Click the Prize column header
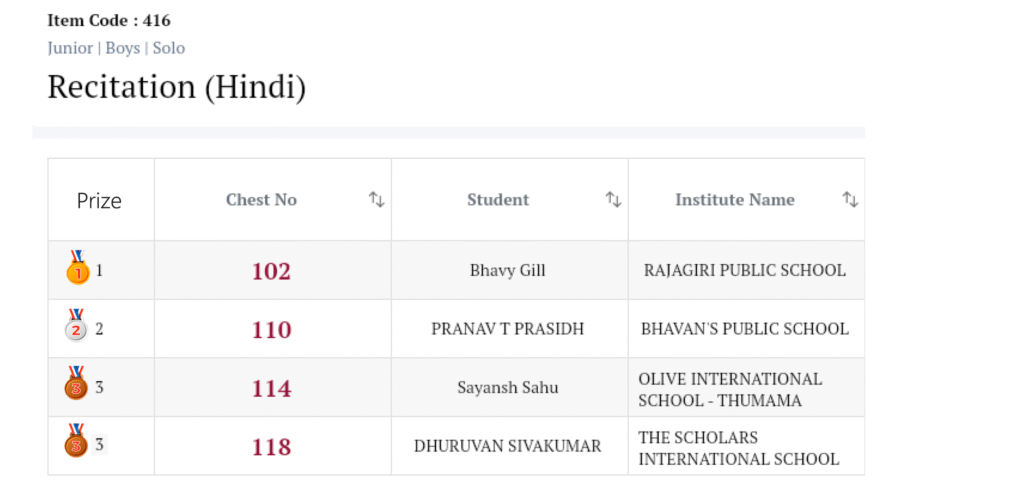1024x489 pixels. 99,201
